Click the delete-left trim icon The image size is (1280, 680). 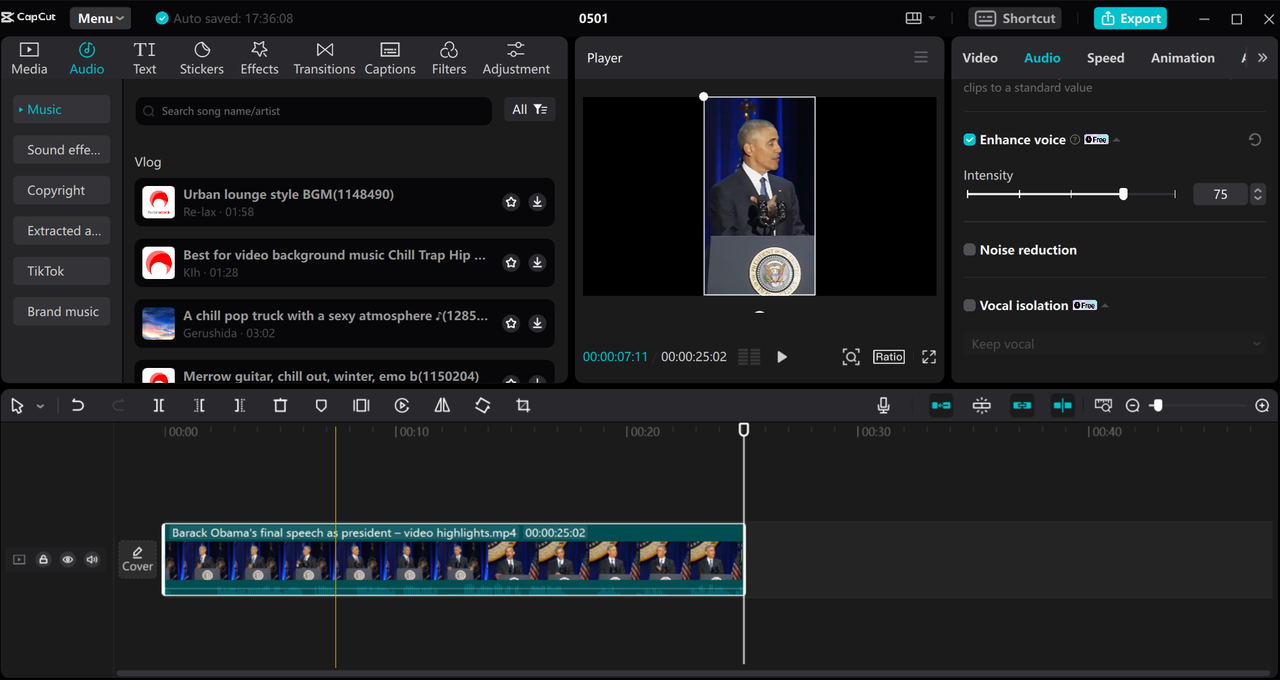point(199,405)
